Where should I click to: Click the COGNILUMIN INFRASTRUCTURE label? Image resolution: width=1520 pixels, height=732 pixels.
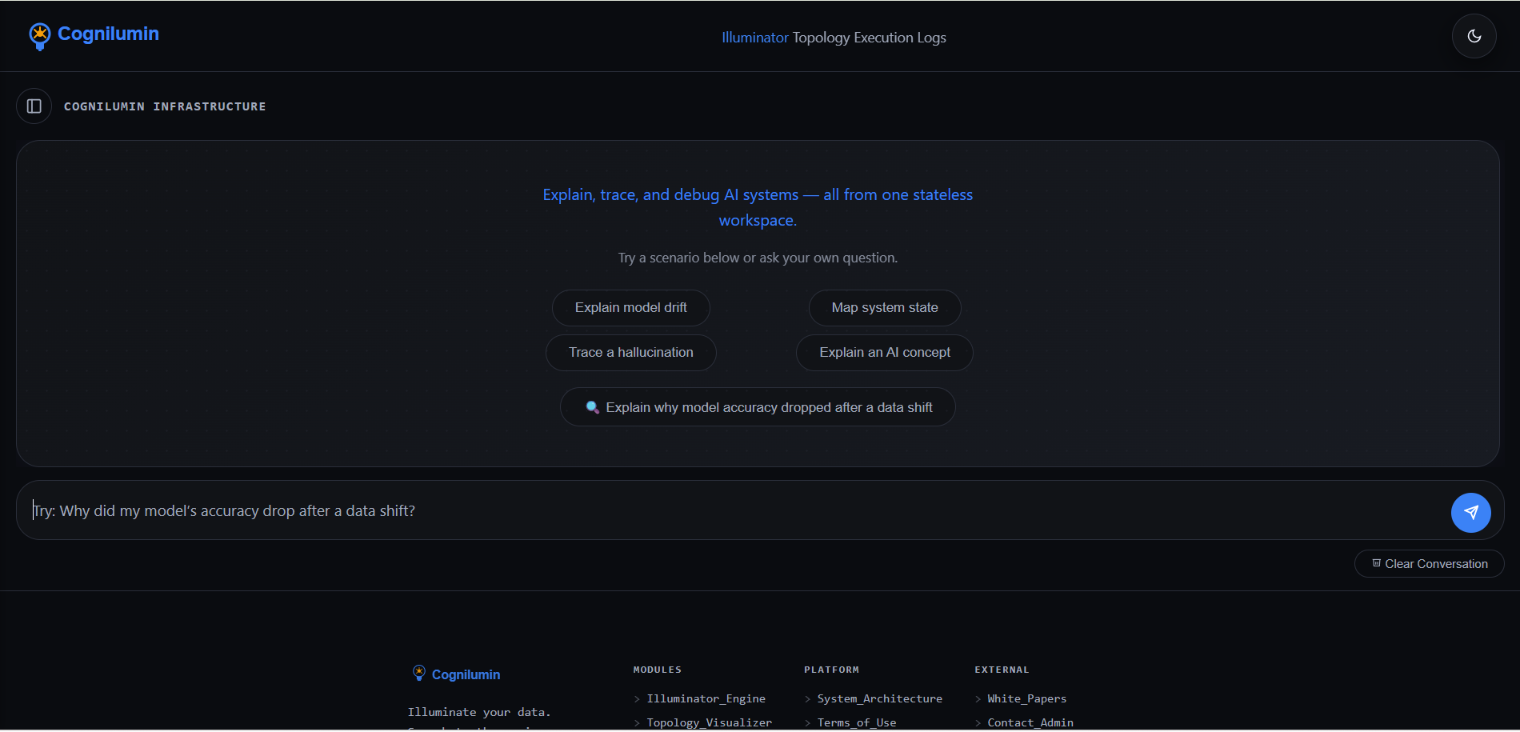(165, 106)
